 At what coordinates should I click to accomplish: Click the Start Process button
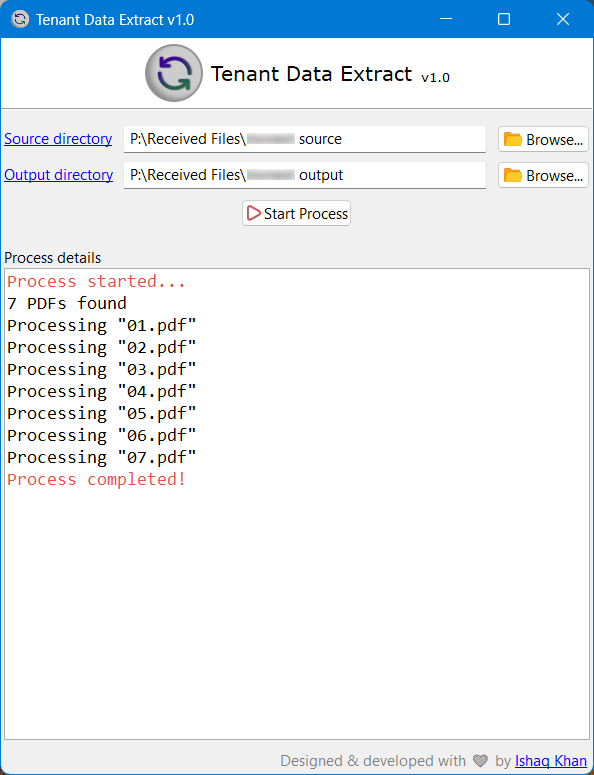(297, 214)
